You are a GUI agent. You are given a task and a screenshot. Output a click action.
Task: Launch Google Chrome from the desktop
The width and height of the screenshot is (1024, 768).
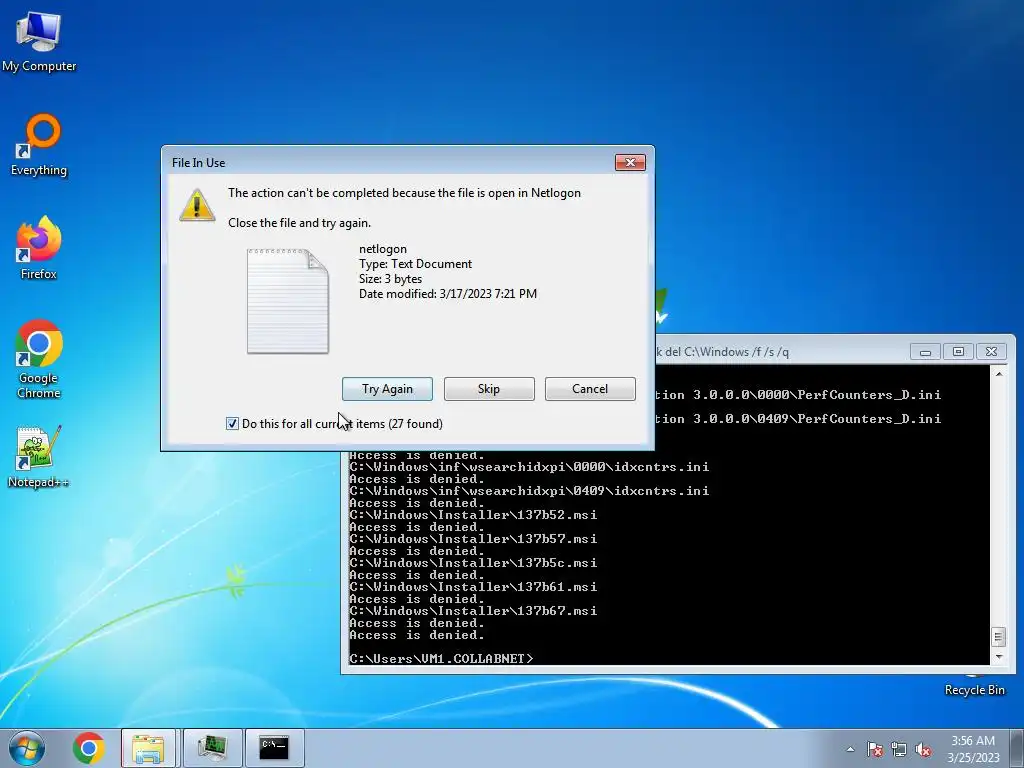point(39,359)
